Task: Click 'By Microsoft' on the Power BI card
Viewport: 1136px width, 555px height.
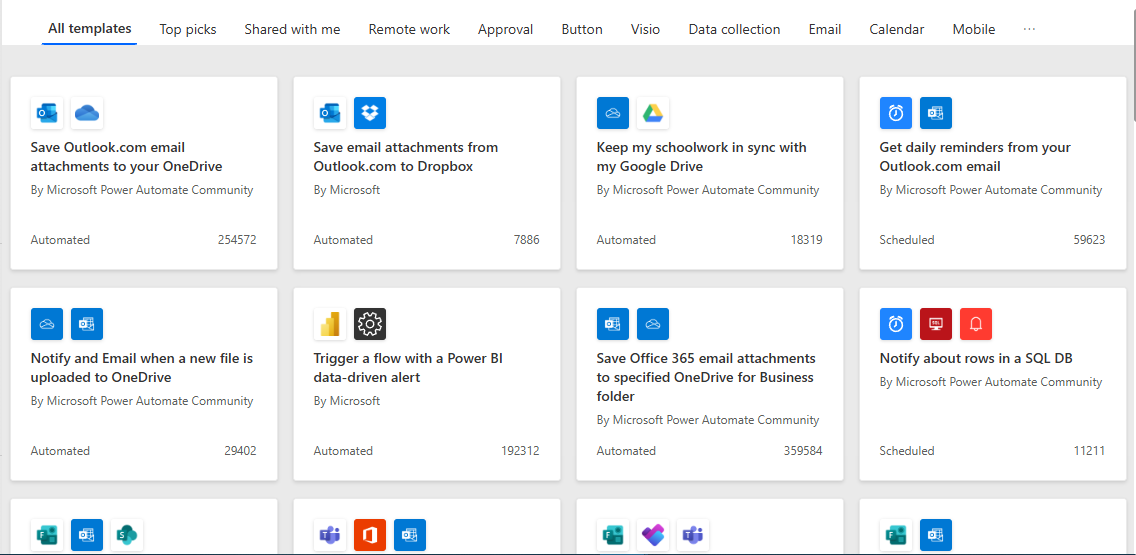Action: click(347, 401)
